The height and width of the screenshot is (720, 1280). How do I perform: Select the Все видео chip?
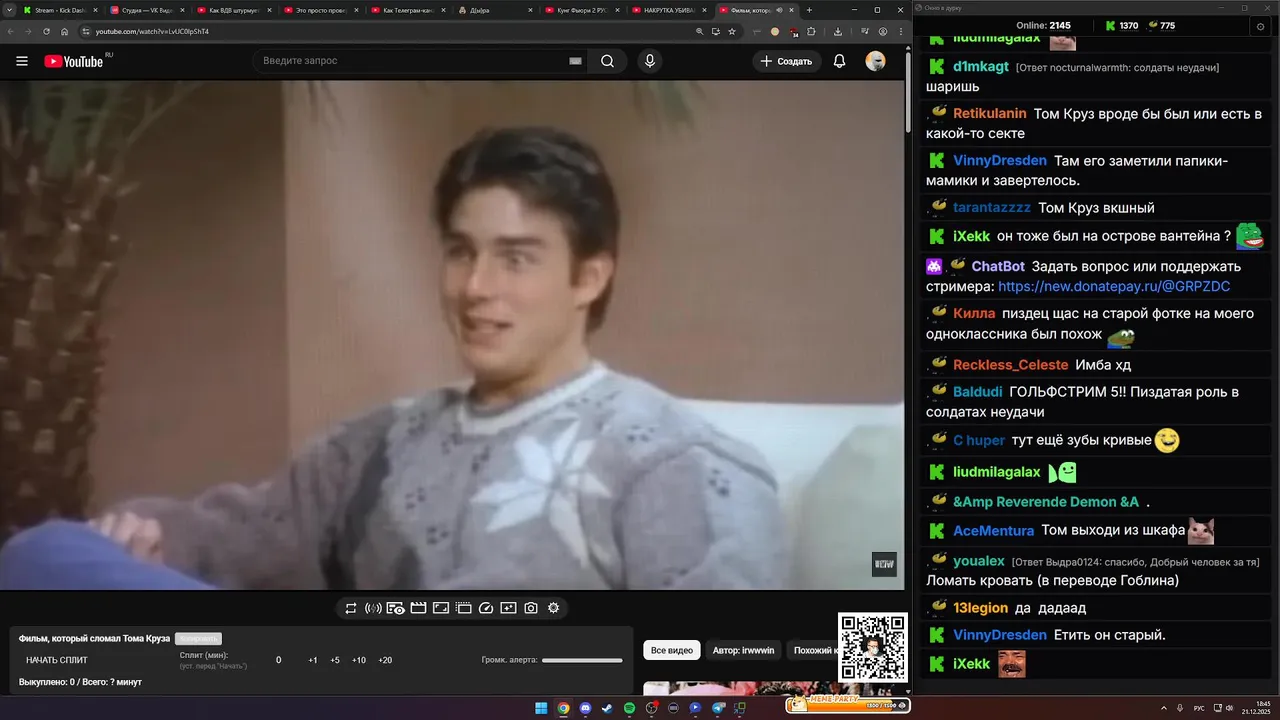[x=672, y=650]
